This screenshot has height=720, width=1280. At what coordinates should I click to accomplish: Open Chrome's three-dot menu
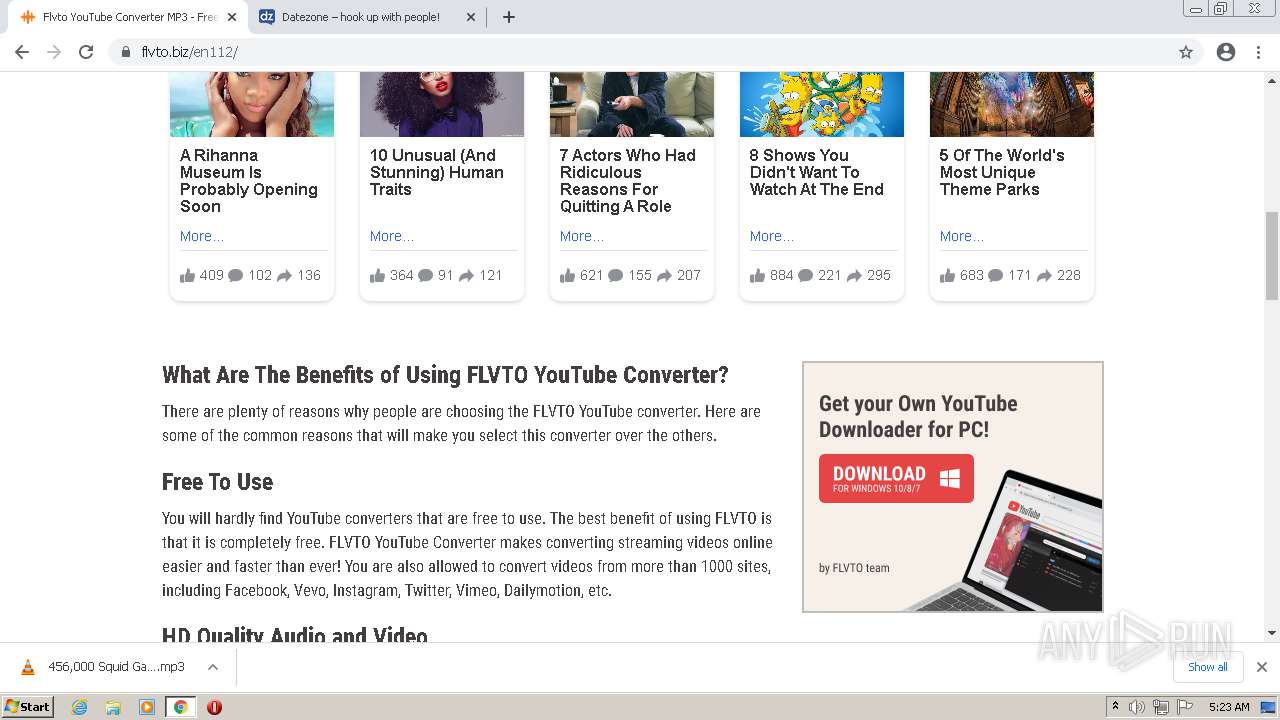point(1258,52)
